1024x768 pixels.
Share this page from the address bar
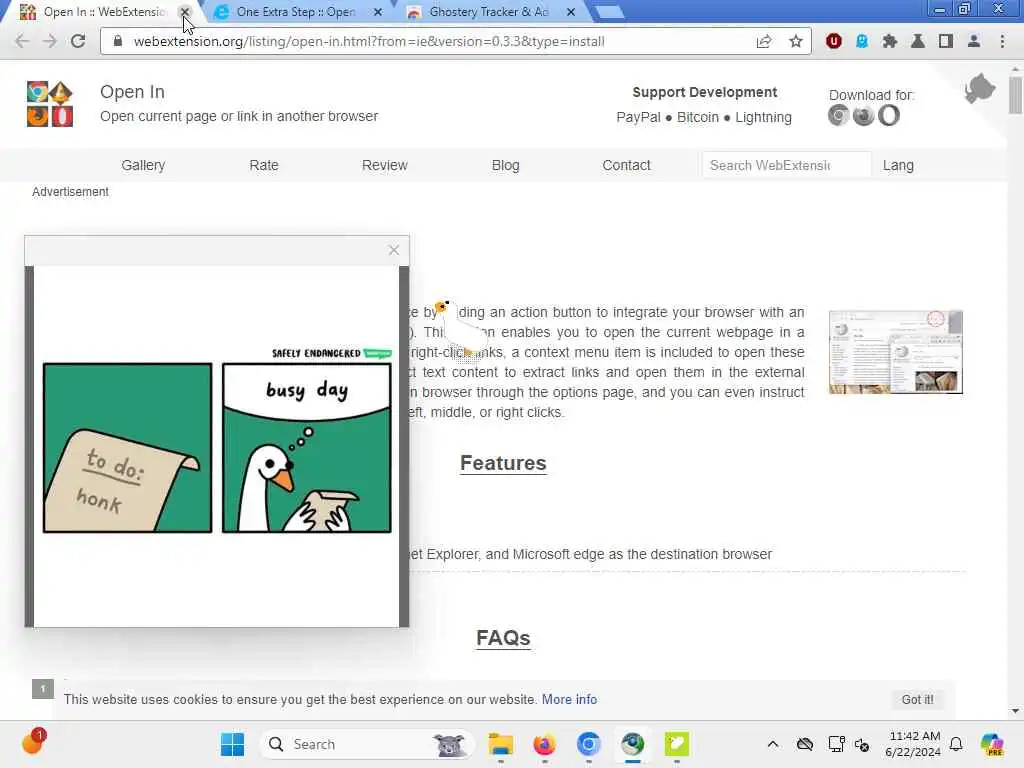(x=763, y=41)
